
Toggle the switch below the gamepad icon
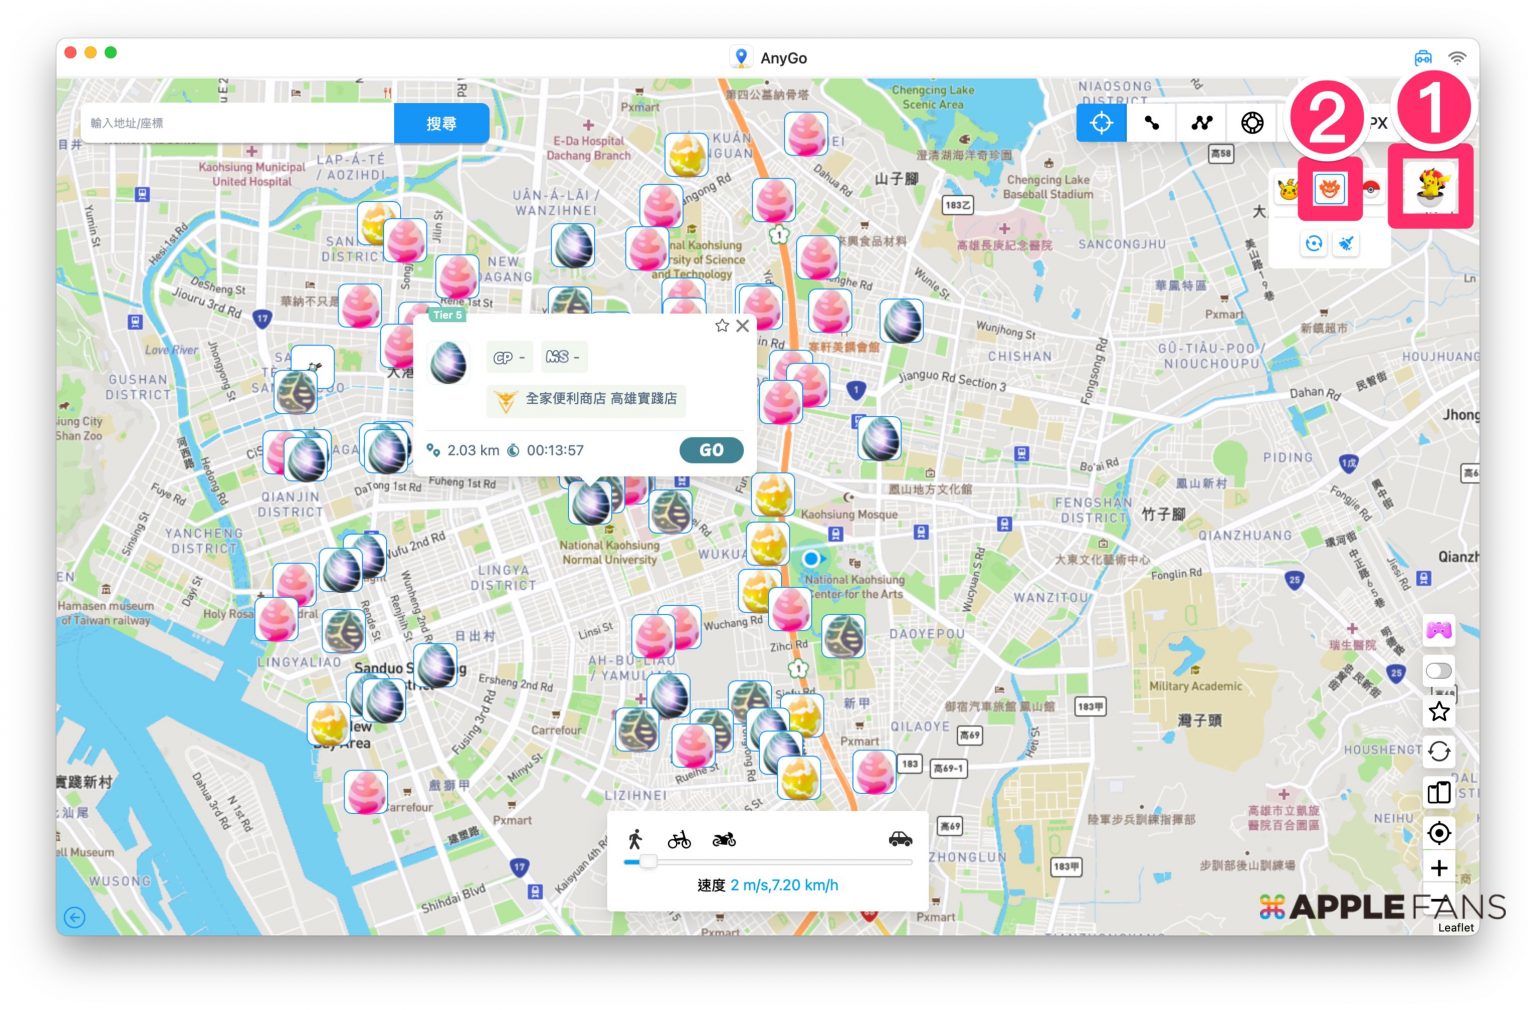(x=1439, y=670)
